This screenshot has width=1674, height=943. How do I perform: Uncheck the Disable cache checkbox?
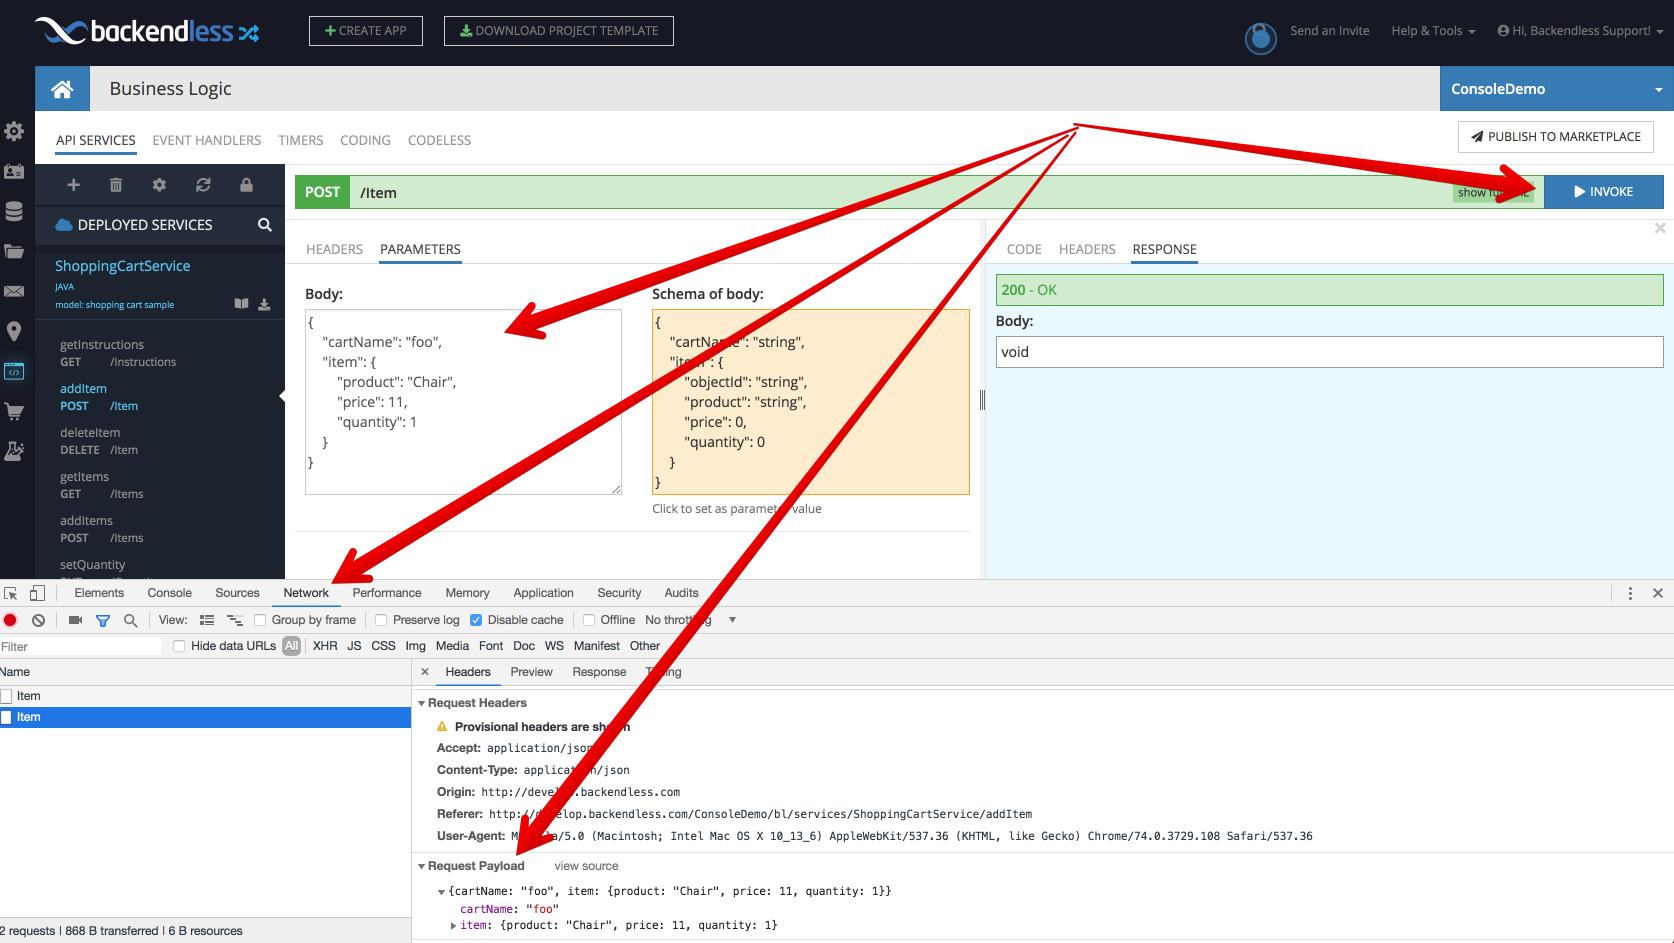point(476,620)
